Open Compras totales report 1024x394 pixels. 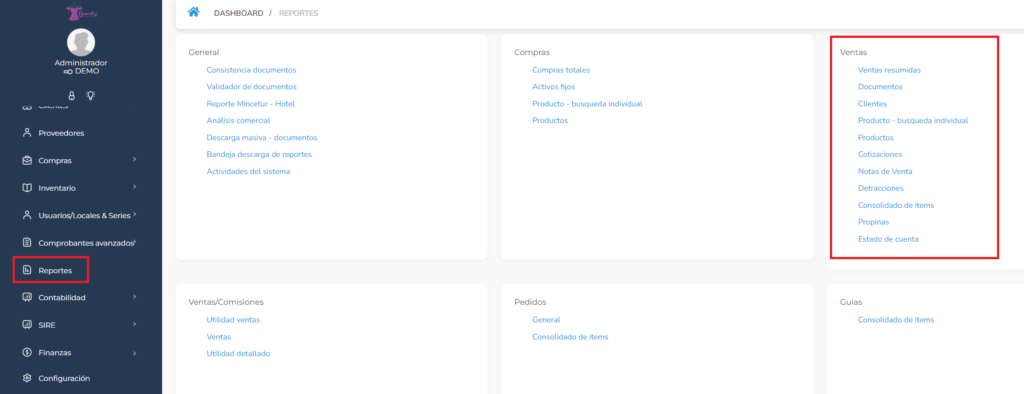(561, 69)
